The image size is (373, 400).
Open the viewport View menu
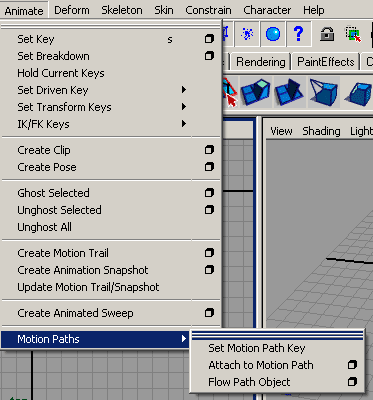[x=281, y=131]
